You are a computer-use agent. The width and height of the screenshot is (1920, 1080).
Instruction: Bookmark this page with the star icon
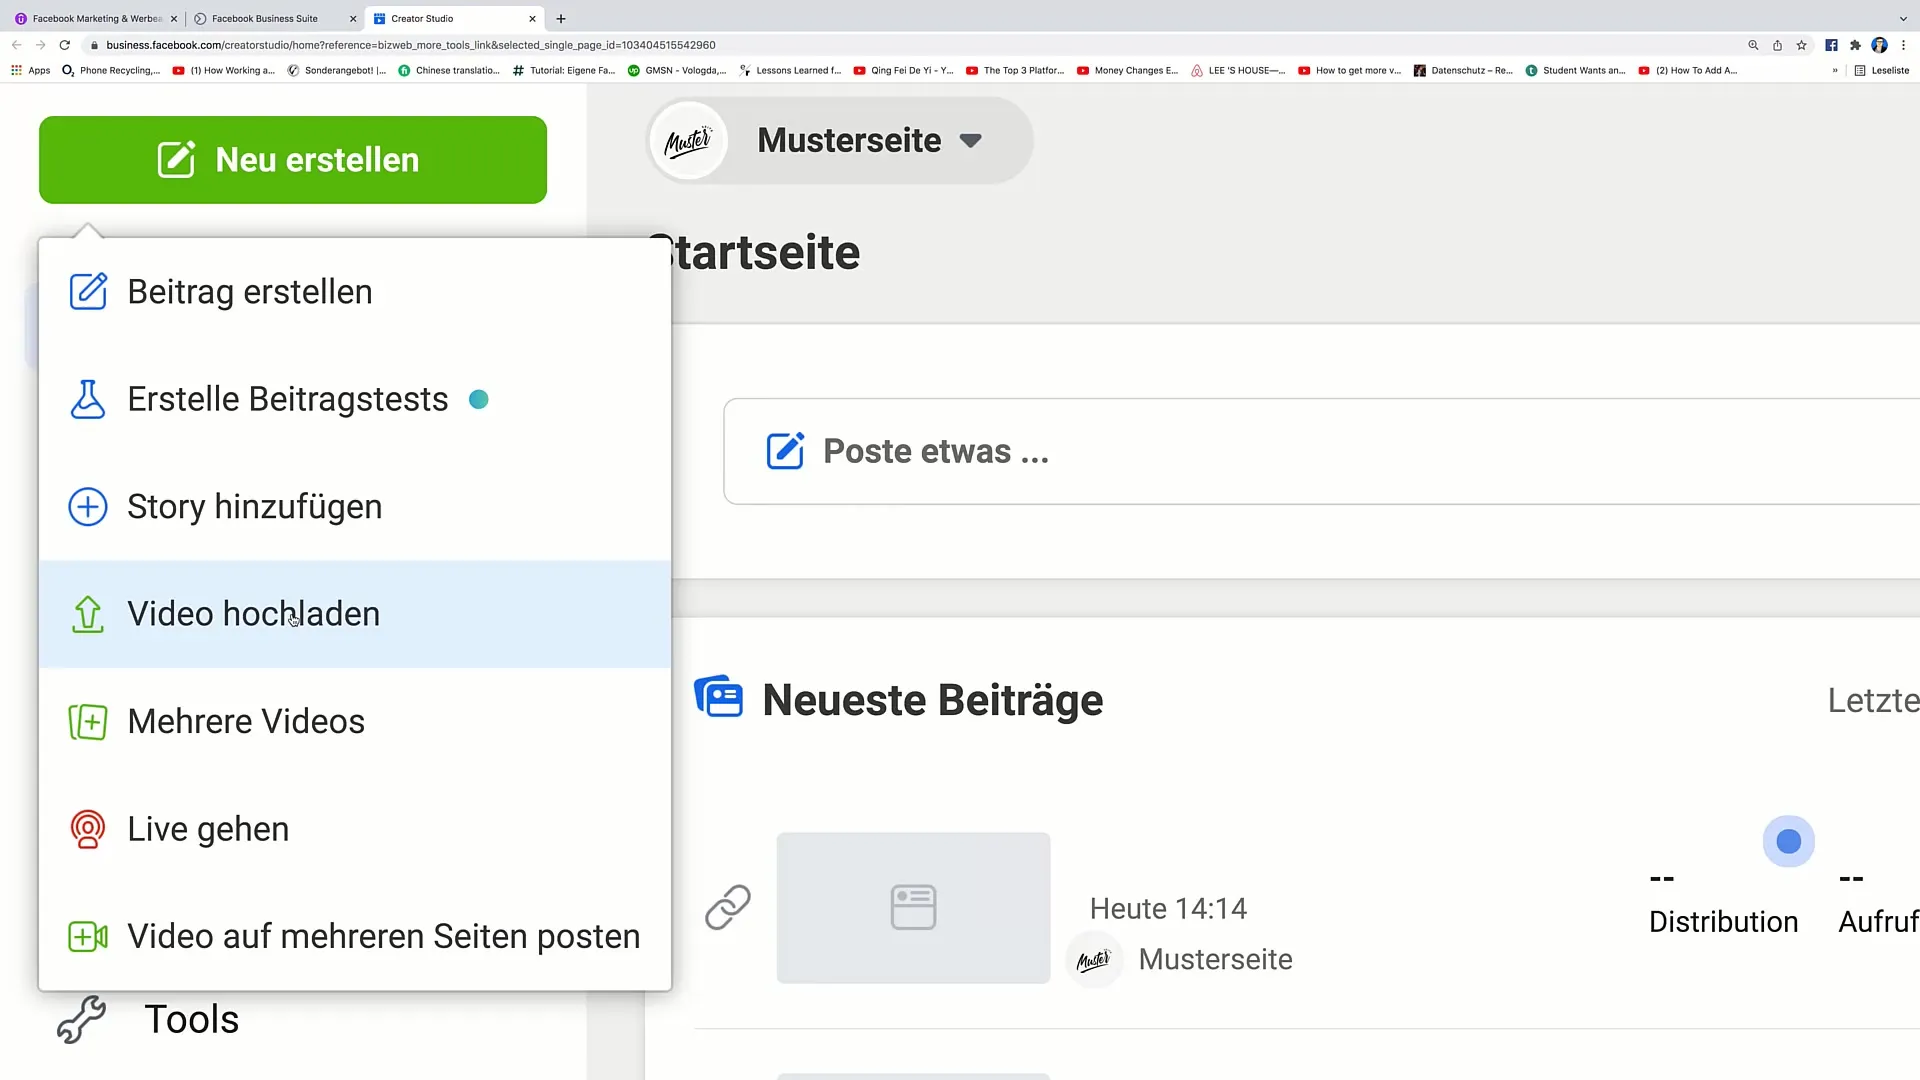tap(1802, 45)
